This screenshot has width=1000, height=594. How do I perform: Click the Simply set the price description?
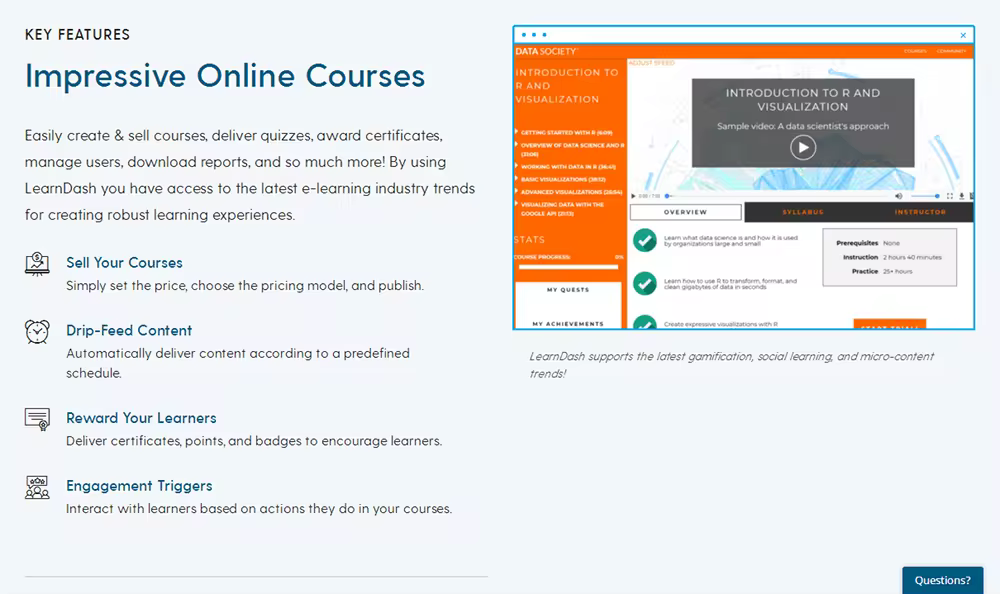pyautogui.click(x=245, y=286)
